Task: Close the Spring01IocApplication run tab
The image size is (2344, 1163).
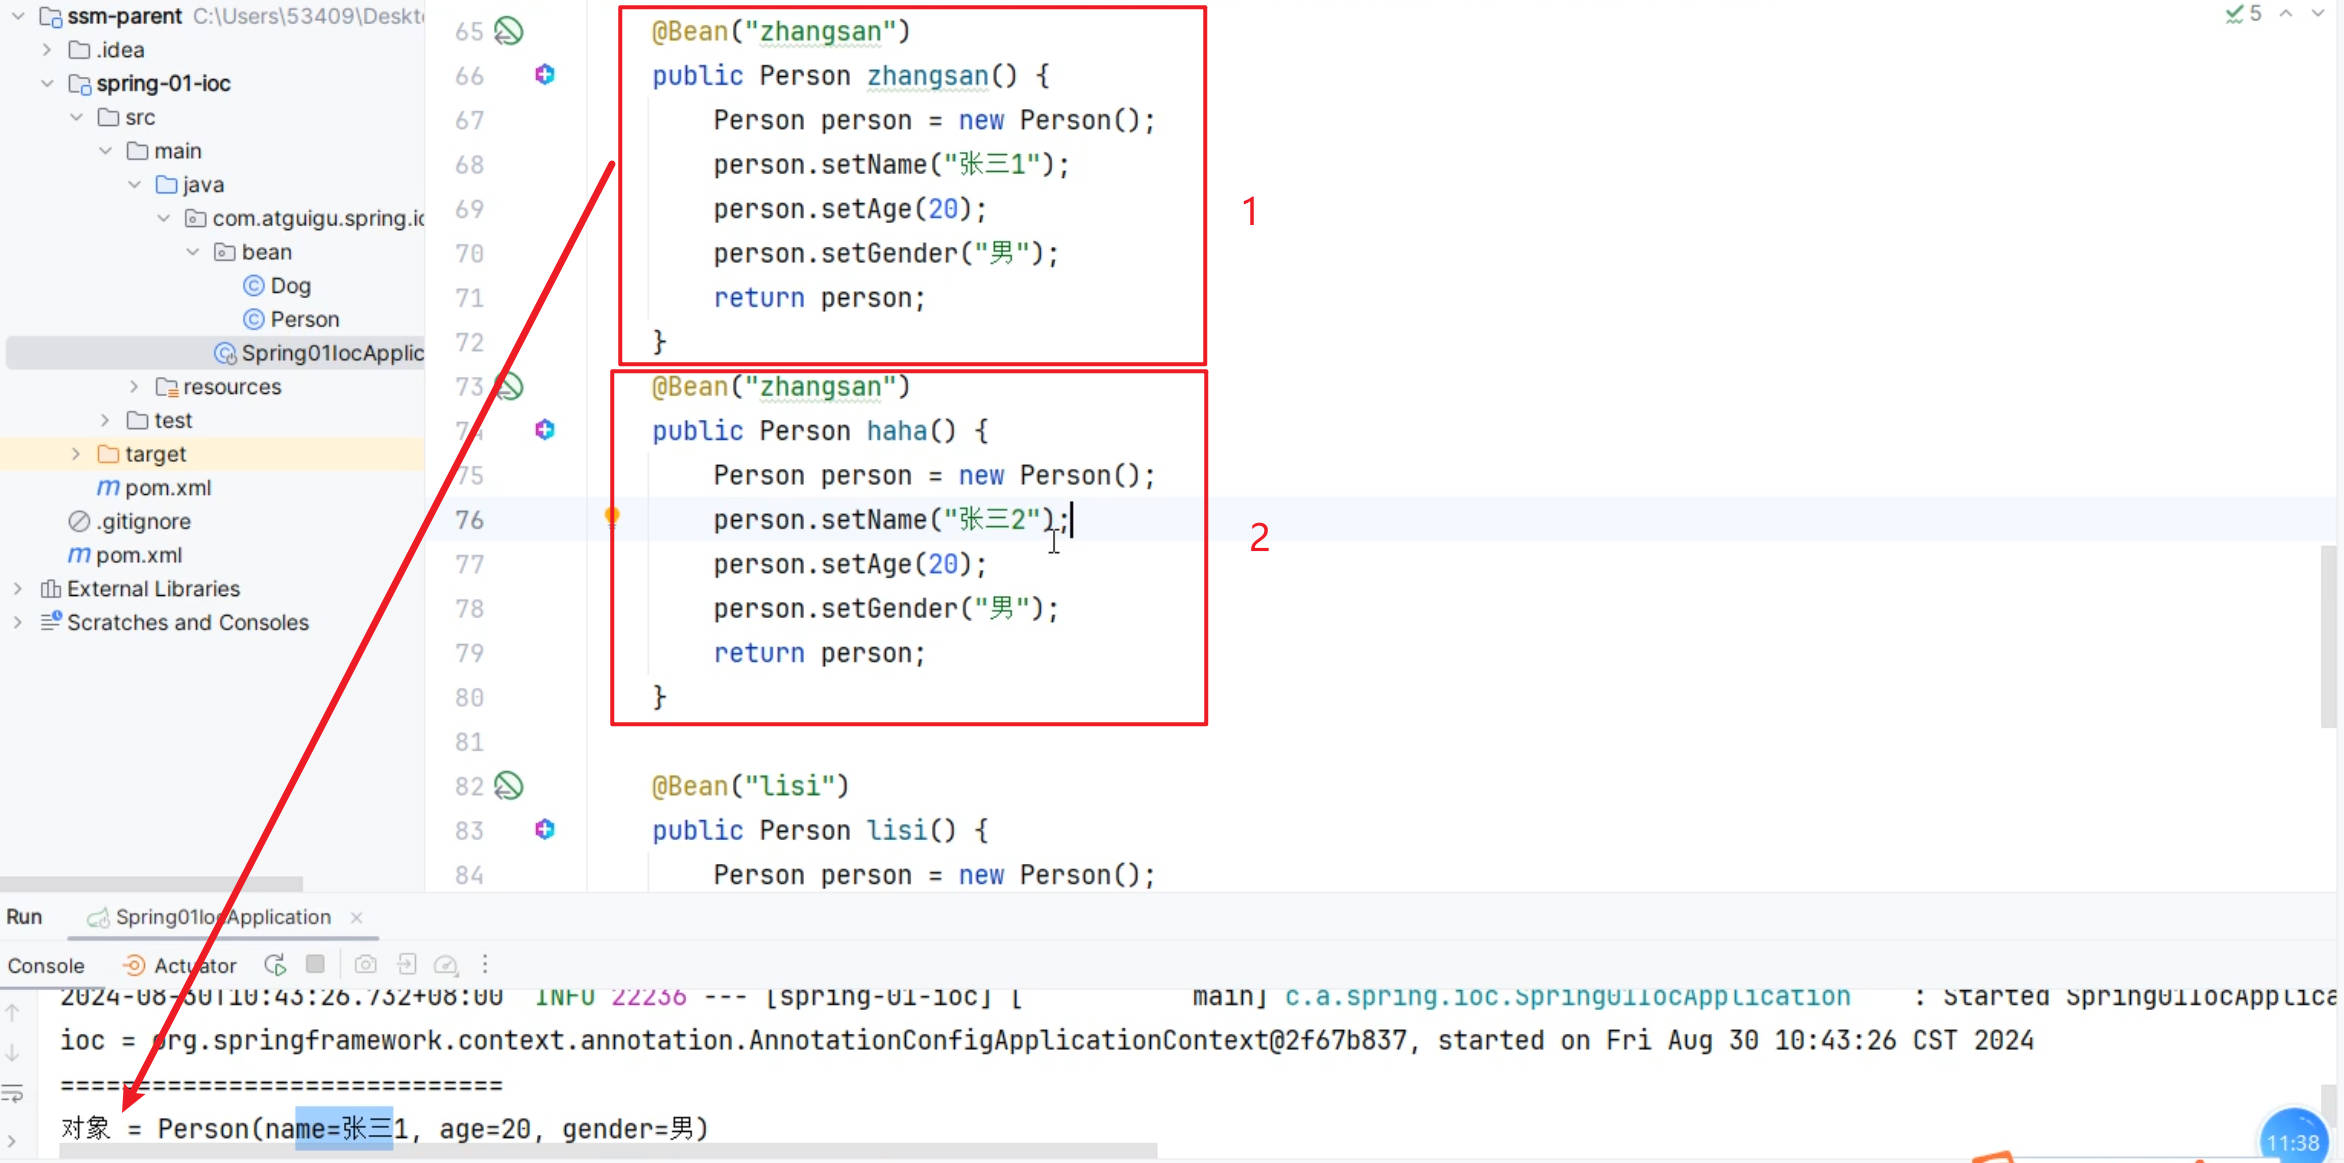Action: point(357,917)
